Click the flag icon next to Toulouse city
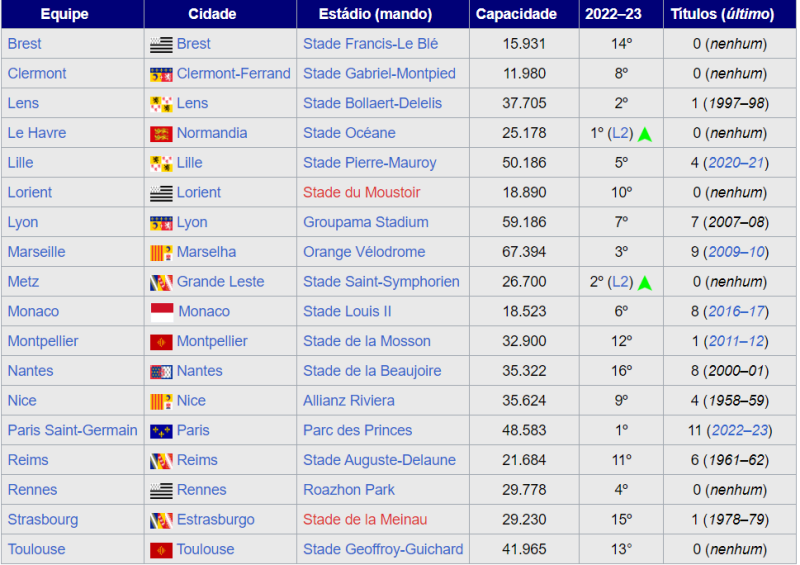The height and width of the screenshot is (565, 800). (x=161, y=550)
